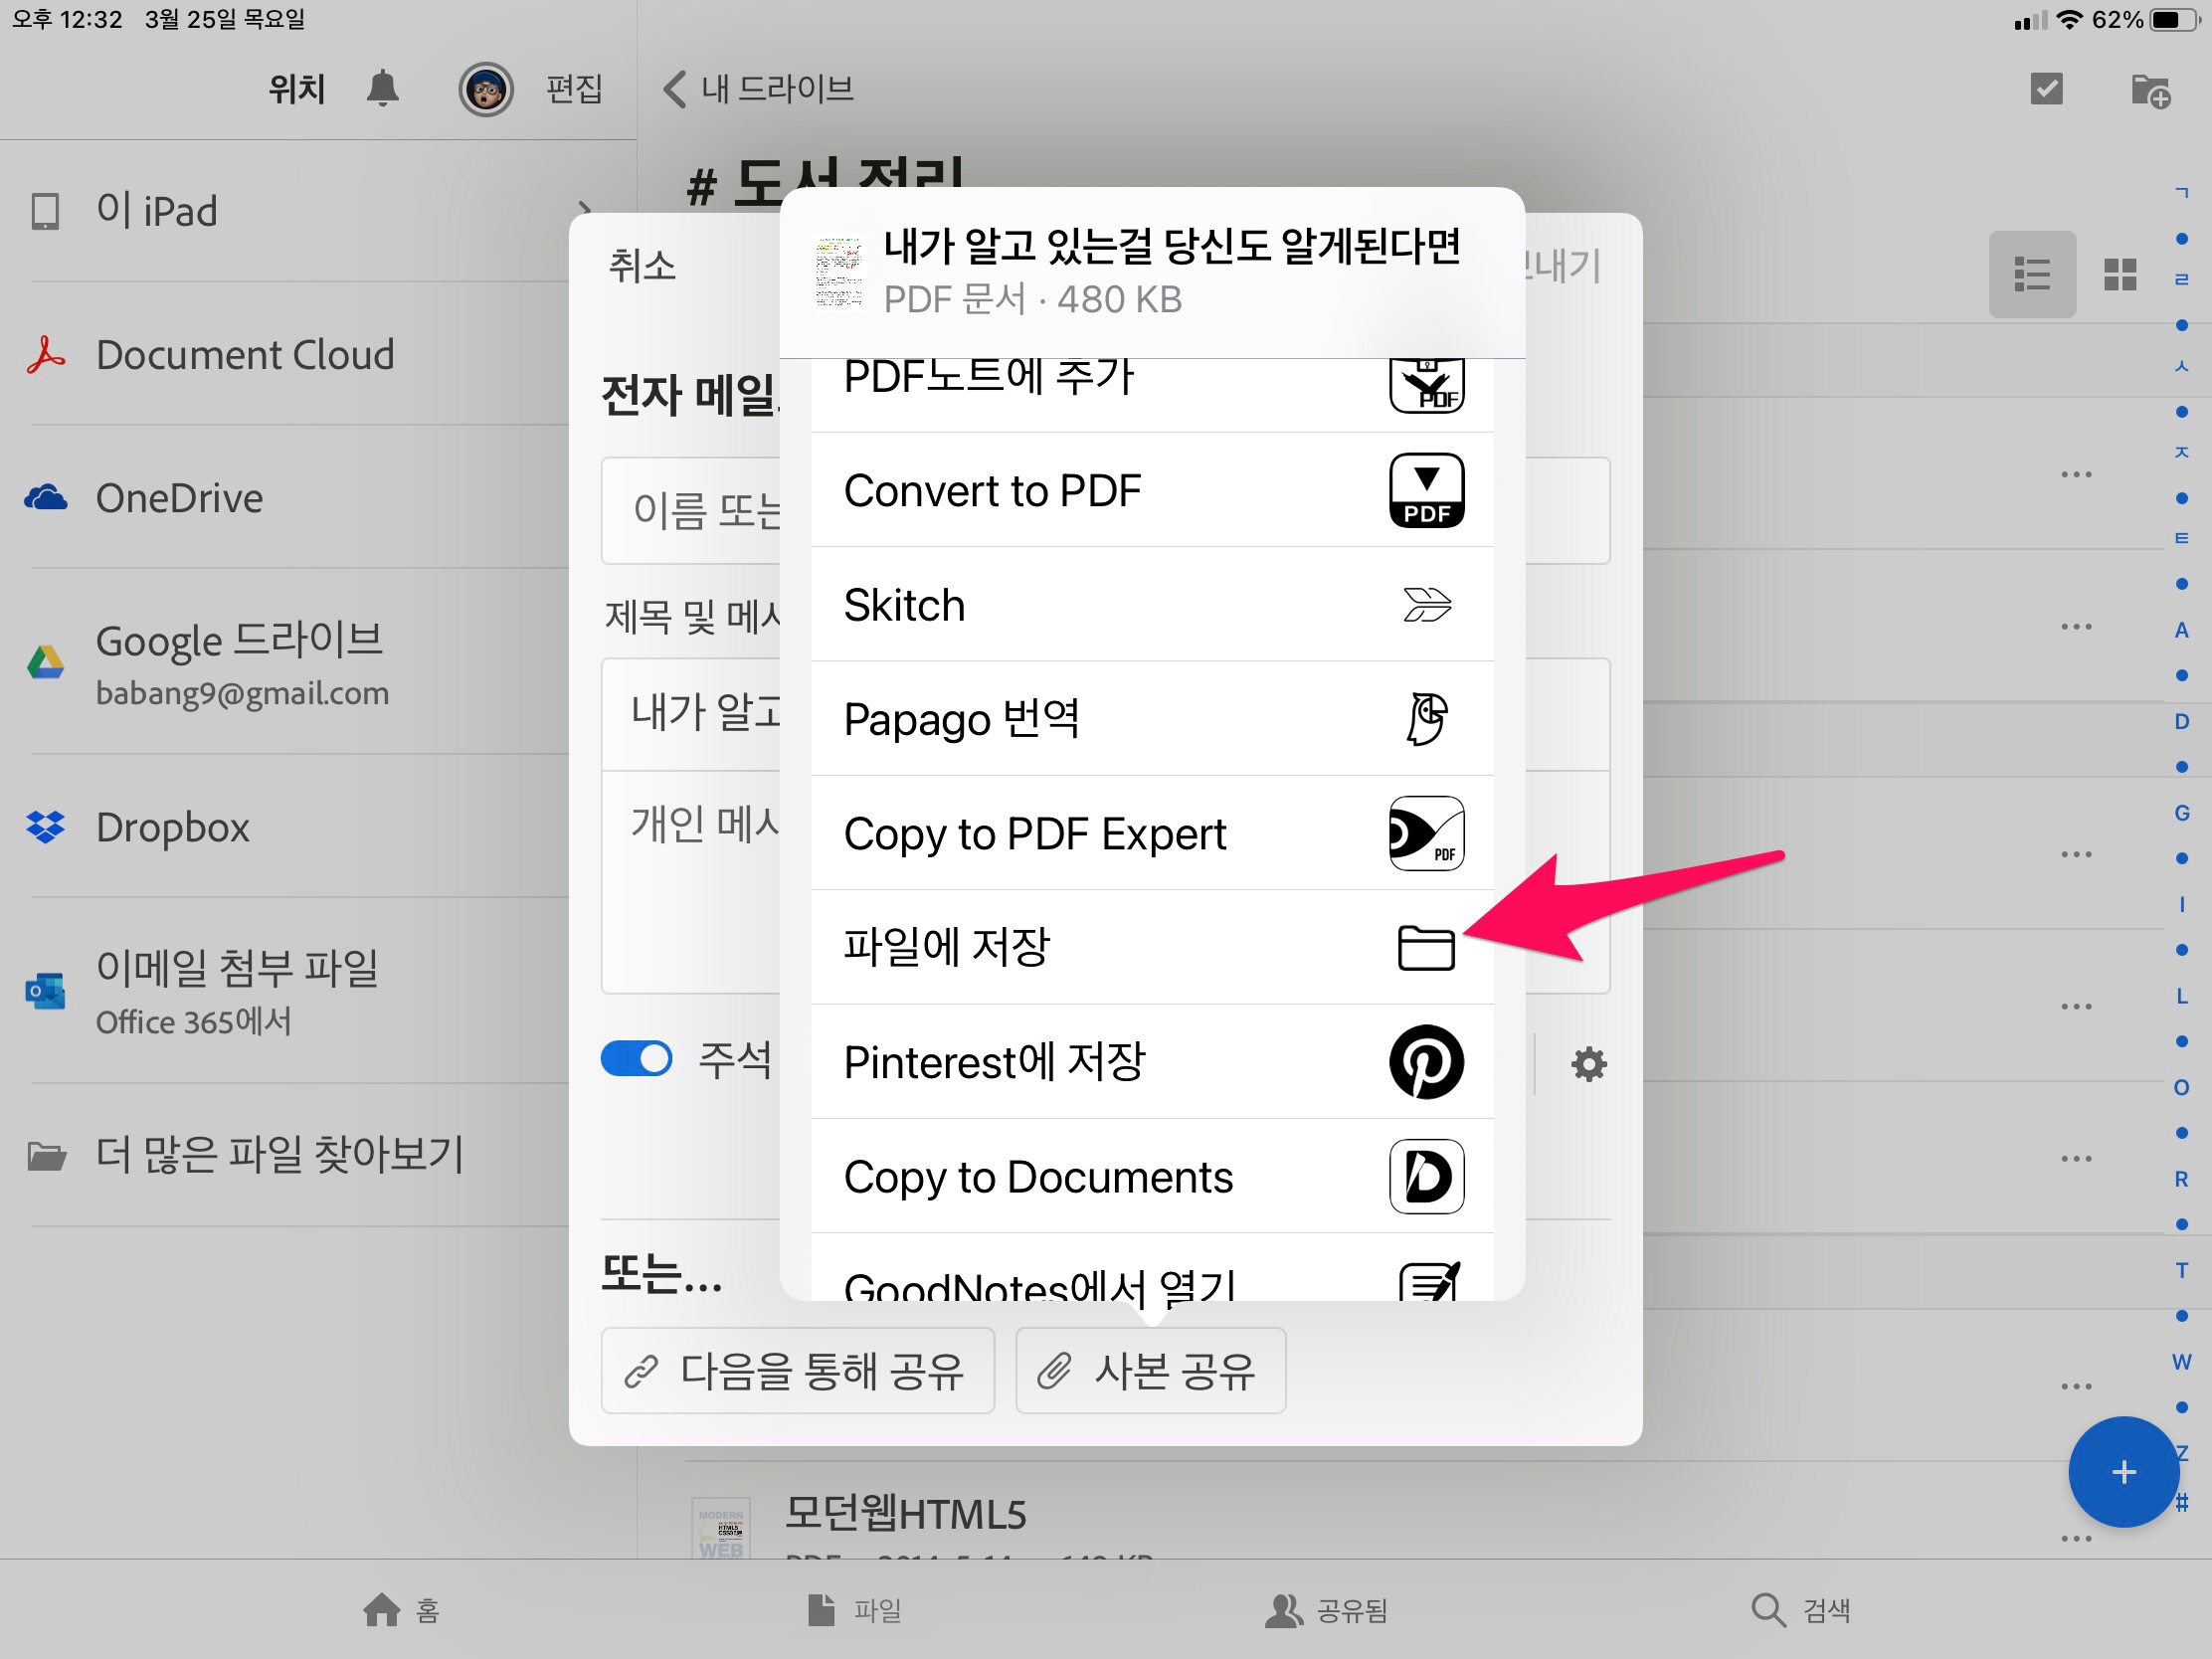Toggle the 주석 switch off
Screen dimensions: 2212x1659
[x=636, y=1059]
